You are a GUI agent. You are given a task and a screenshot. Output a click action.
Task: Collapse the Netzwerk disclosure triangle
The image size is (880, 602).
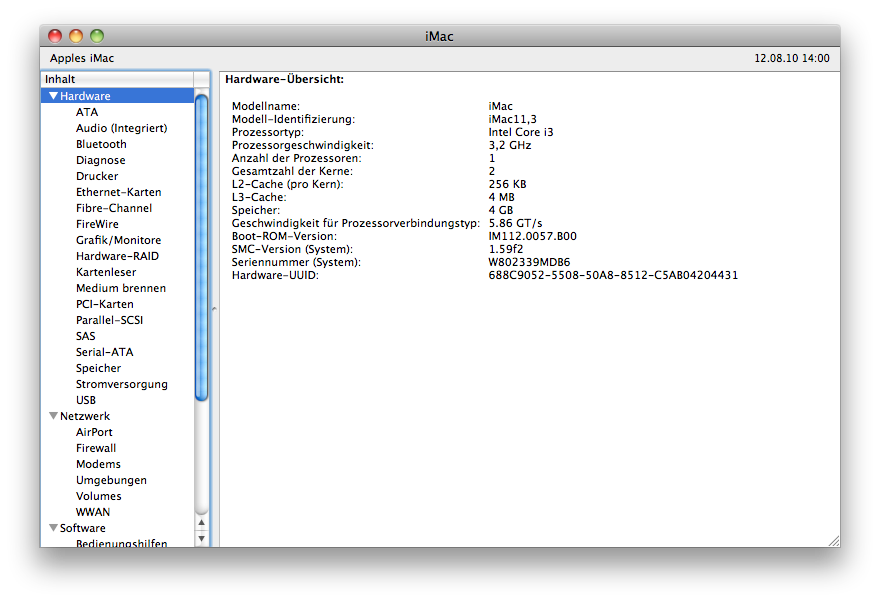(53, 416)
